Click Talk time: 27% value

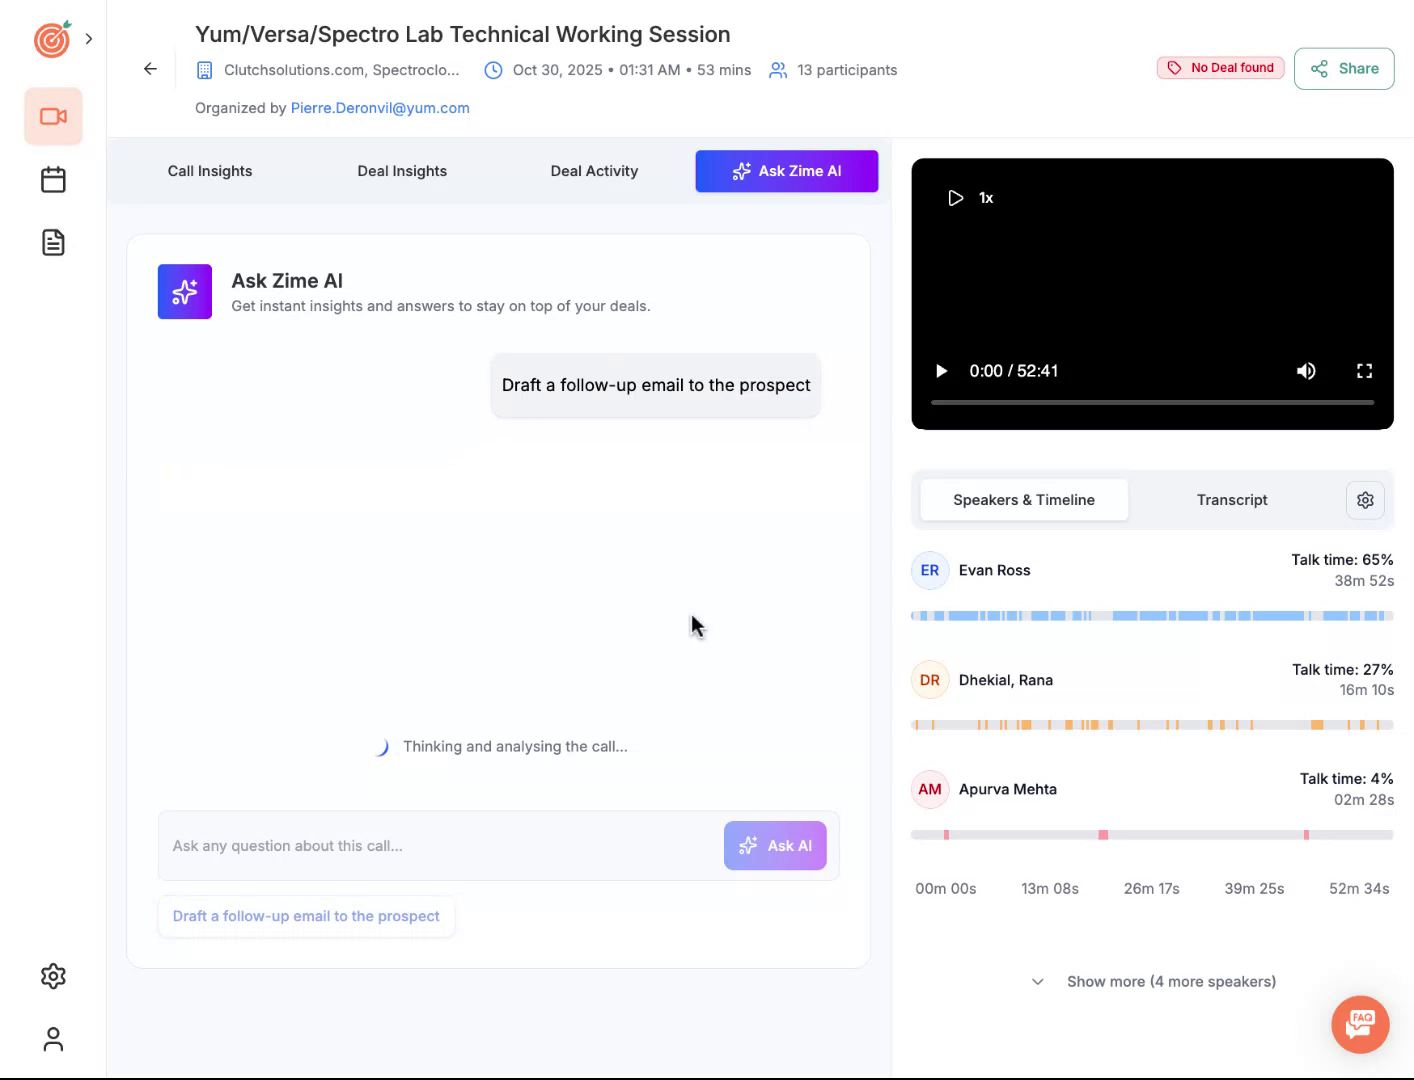tap(1342, 670)
